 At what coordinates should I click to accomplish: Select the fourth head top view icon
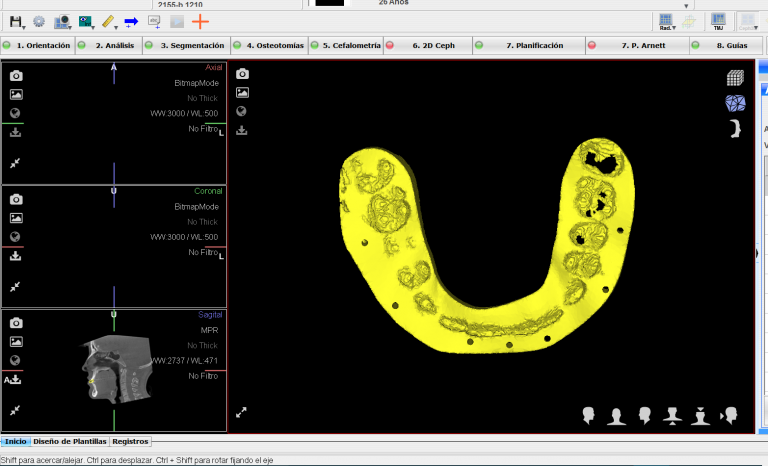click(x=672, y=416)
